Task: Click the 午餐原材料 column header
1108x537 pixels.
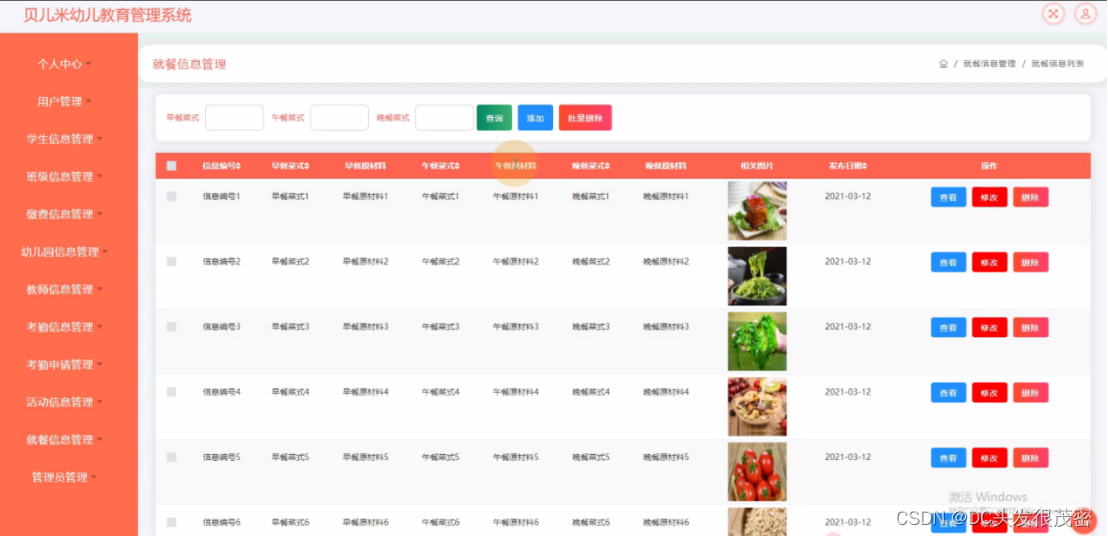Action: point(515,167)
